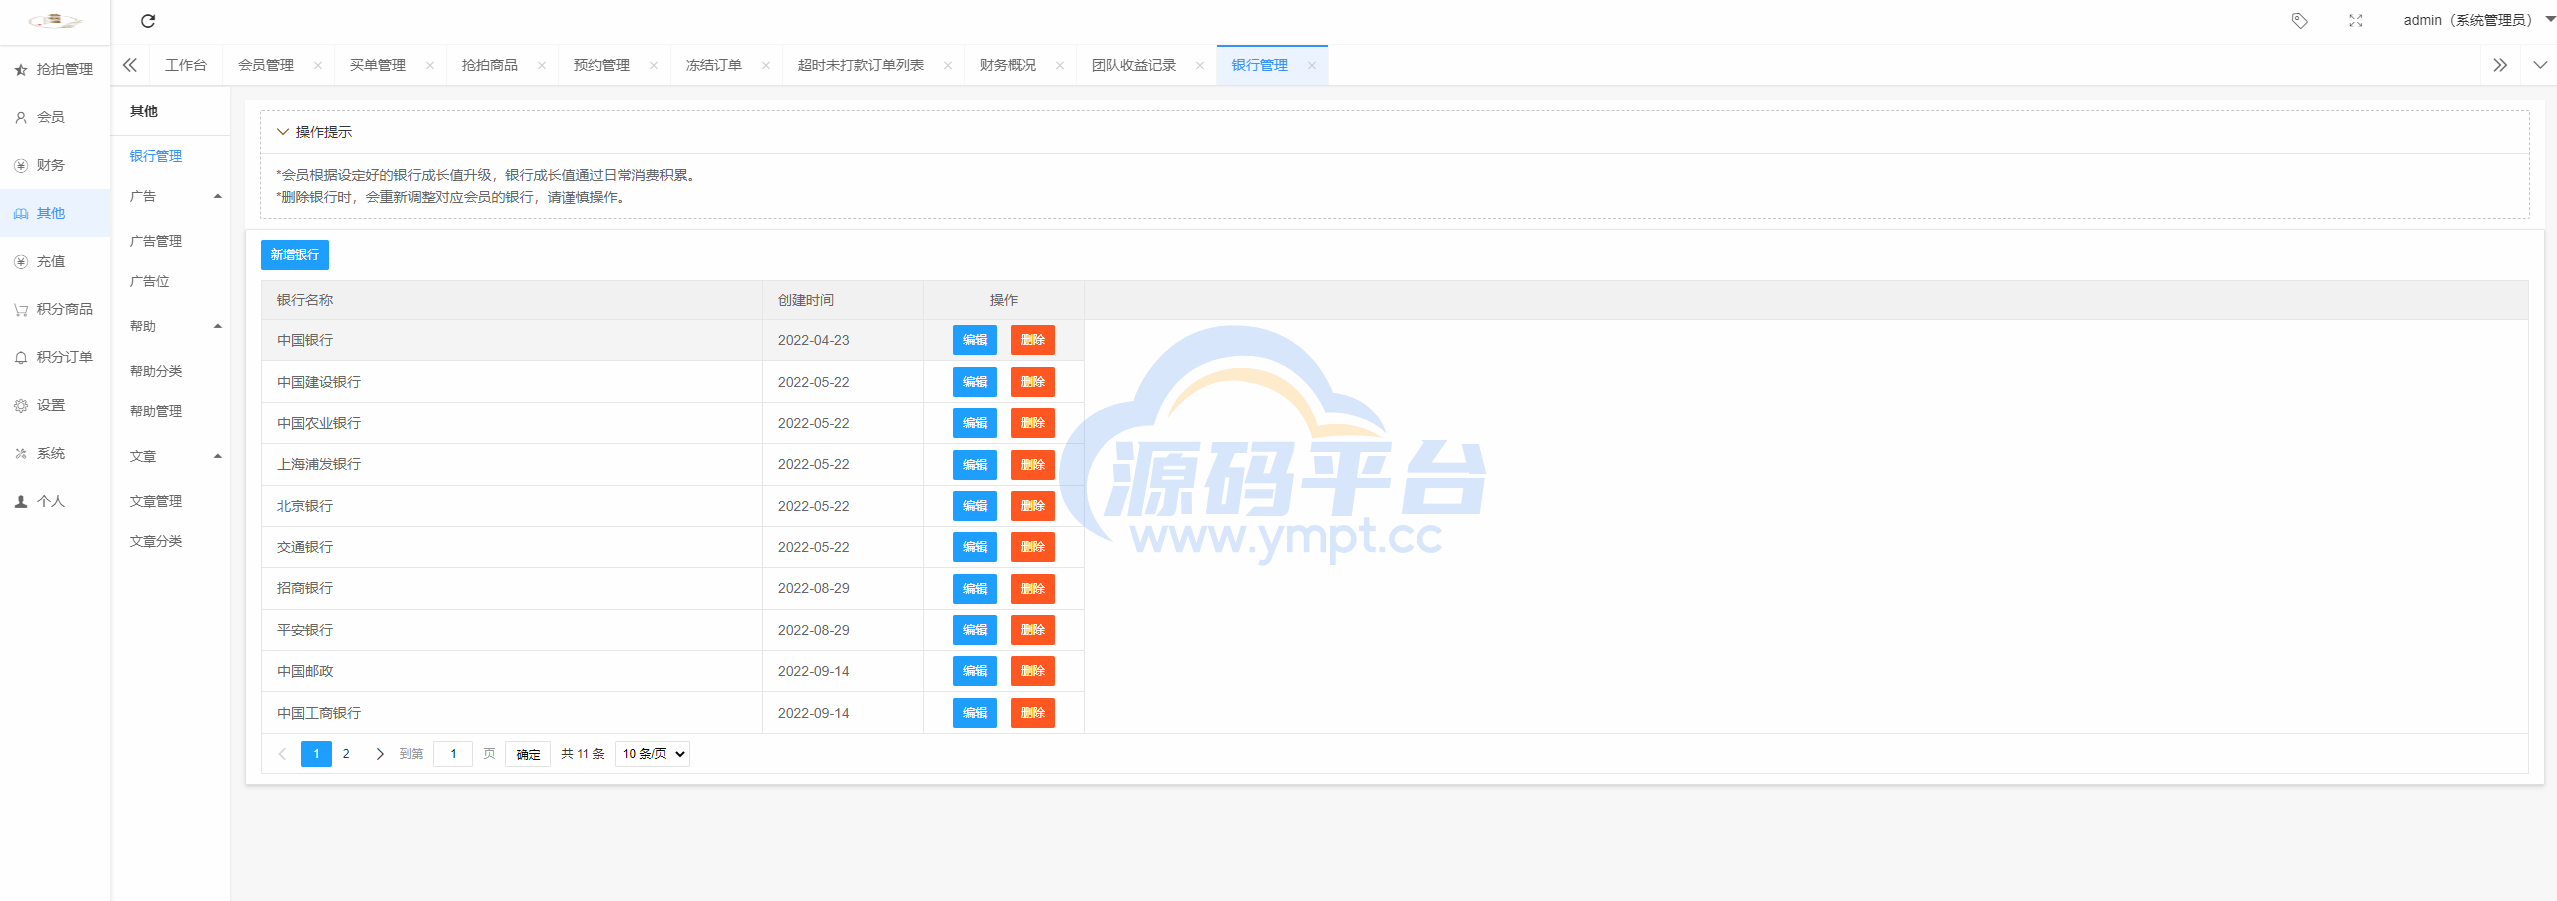The image size is (2557, 901).
Task: Open 设置 in the sidebar
Action: point(55,405)
